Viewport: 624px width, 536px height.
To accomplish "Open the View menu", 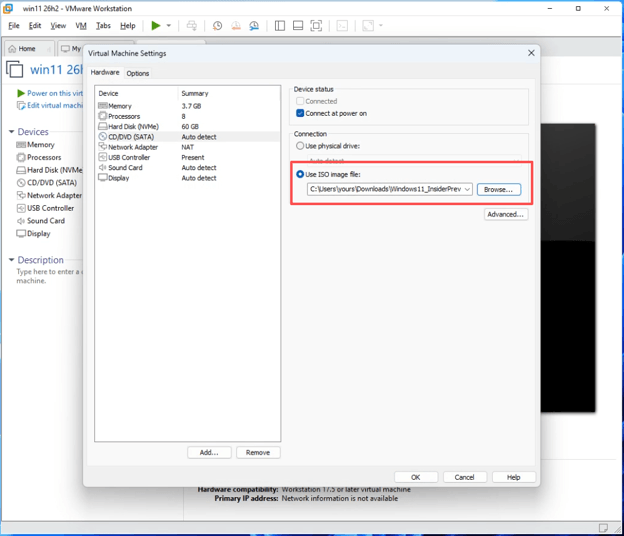I will (x=58, y=26).
